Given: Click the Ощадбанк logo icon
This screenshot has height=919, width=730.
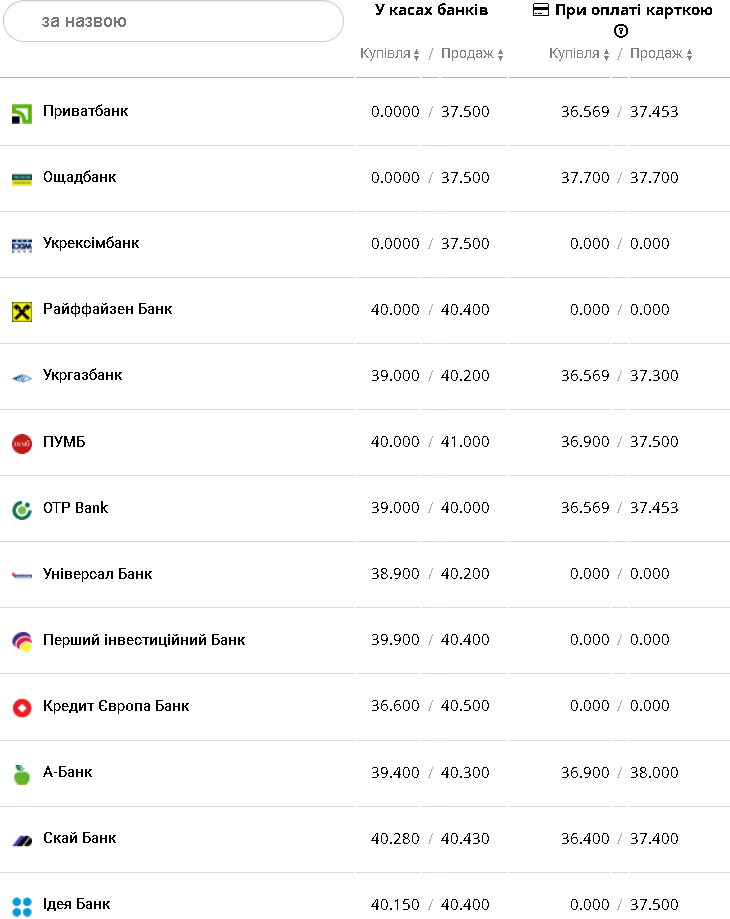Looking at the screenshot, I should pyautogui.click(x=22, y=179).
